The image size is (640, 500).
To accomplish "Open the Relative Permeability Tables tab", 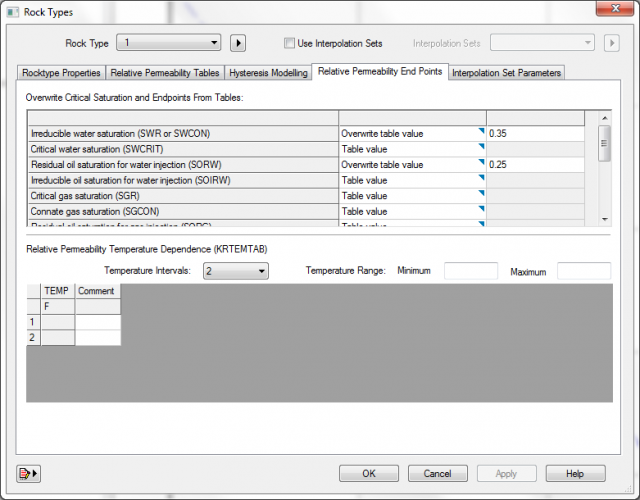I will [x=165, y=73].
